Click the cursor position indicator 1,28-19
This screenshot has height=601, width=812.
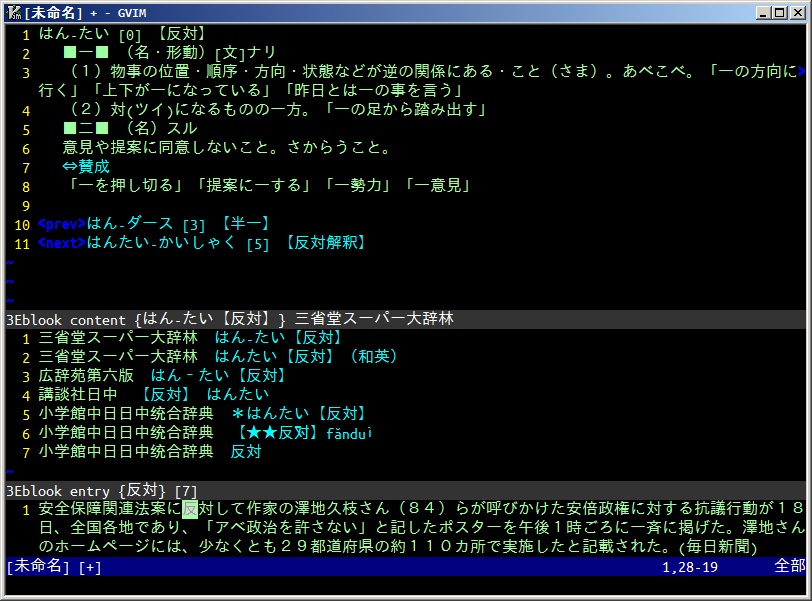[x=690, y=567]
